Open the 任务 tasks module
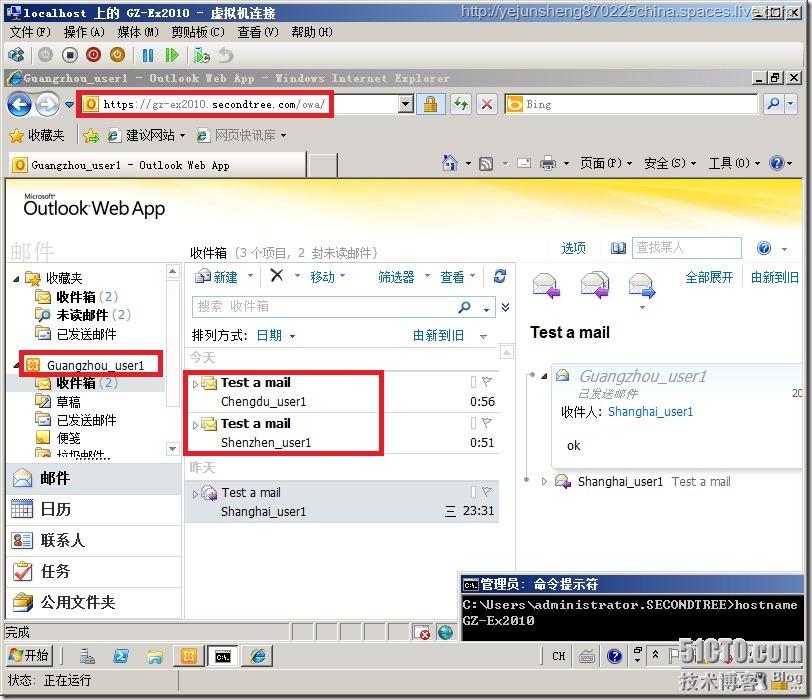The height and width of the screenshot is (700, 812). click(94, 572)
